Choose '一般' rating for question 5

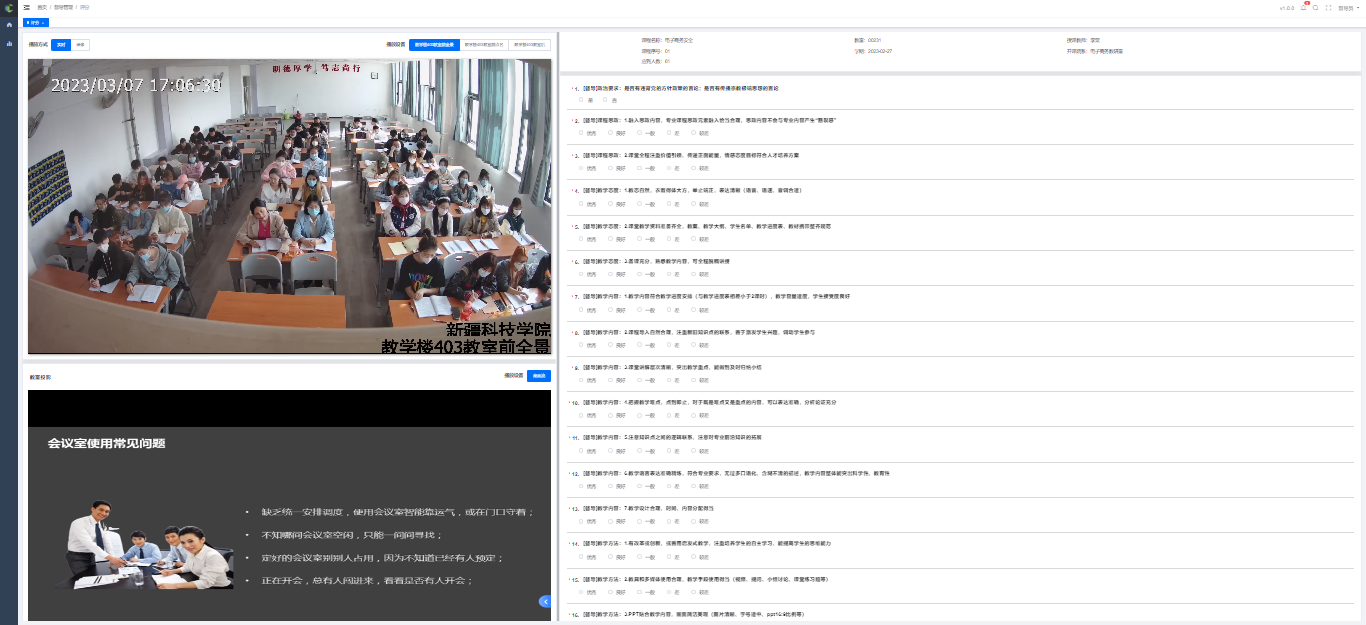[640, 239]
